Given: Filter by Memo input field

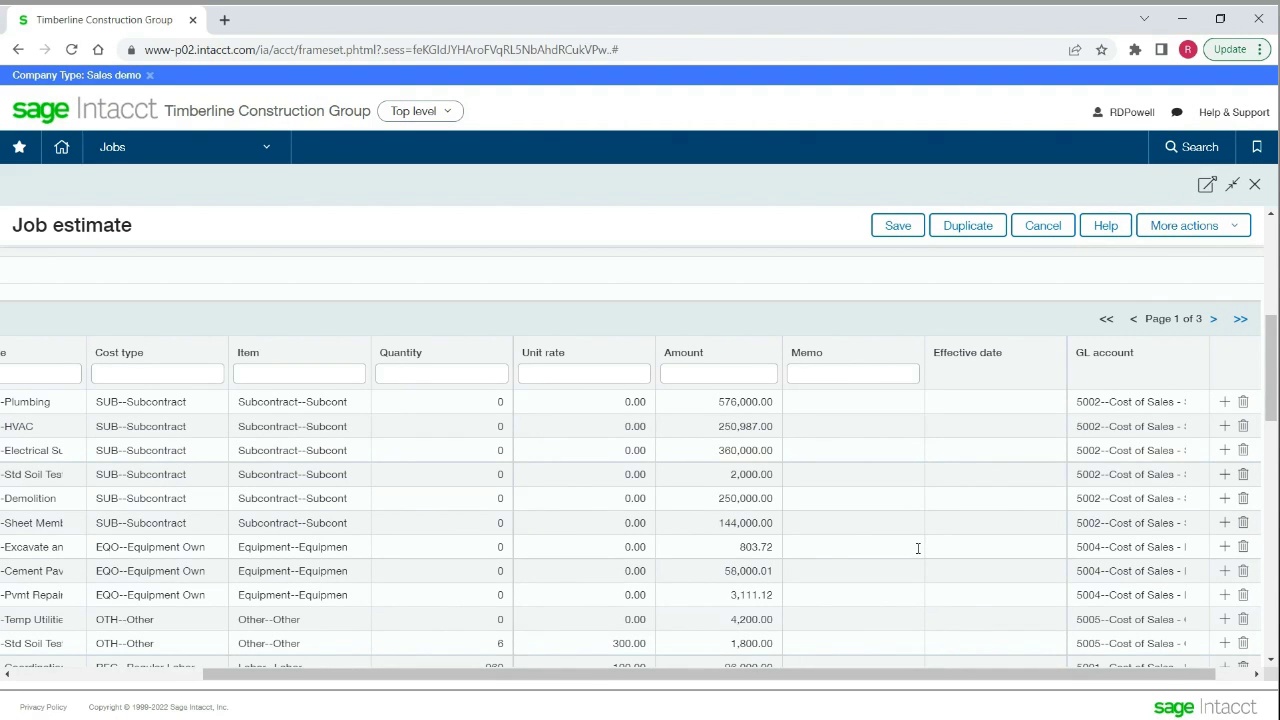Looking at the screenshot, I should click(x=853, y=374).
